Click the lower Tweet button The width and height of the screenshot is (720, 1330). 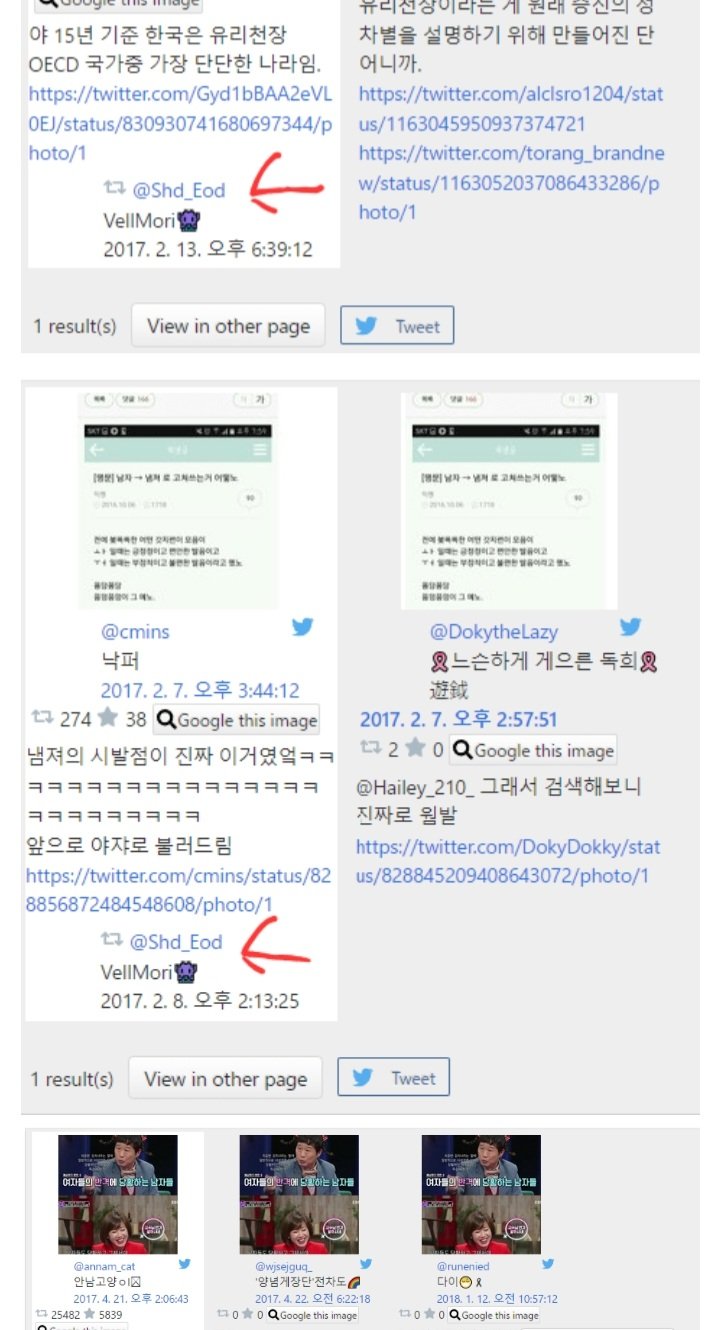394,1078
